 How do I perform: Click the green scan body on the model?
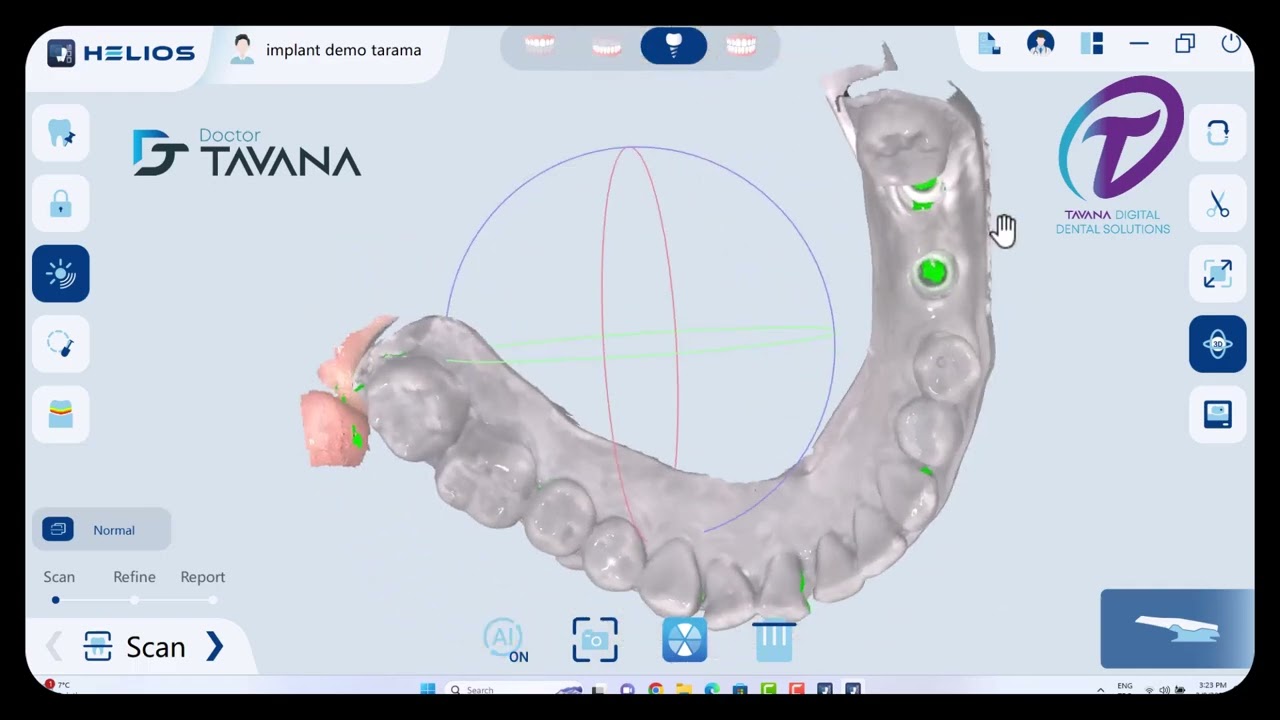tap(933, 272)
